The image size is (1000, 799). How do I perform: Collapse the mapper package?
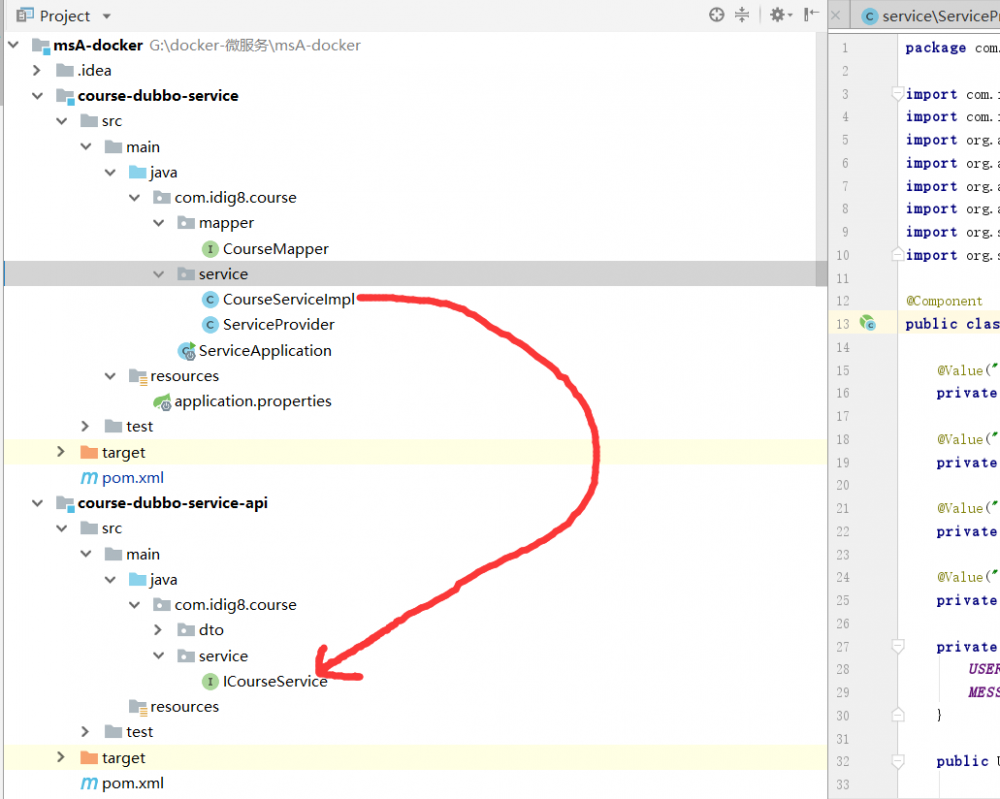coord(159,223)
